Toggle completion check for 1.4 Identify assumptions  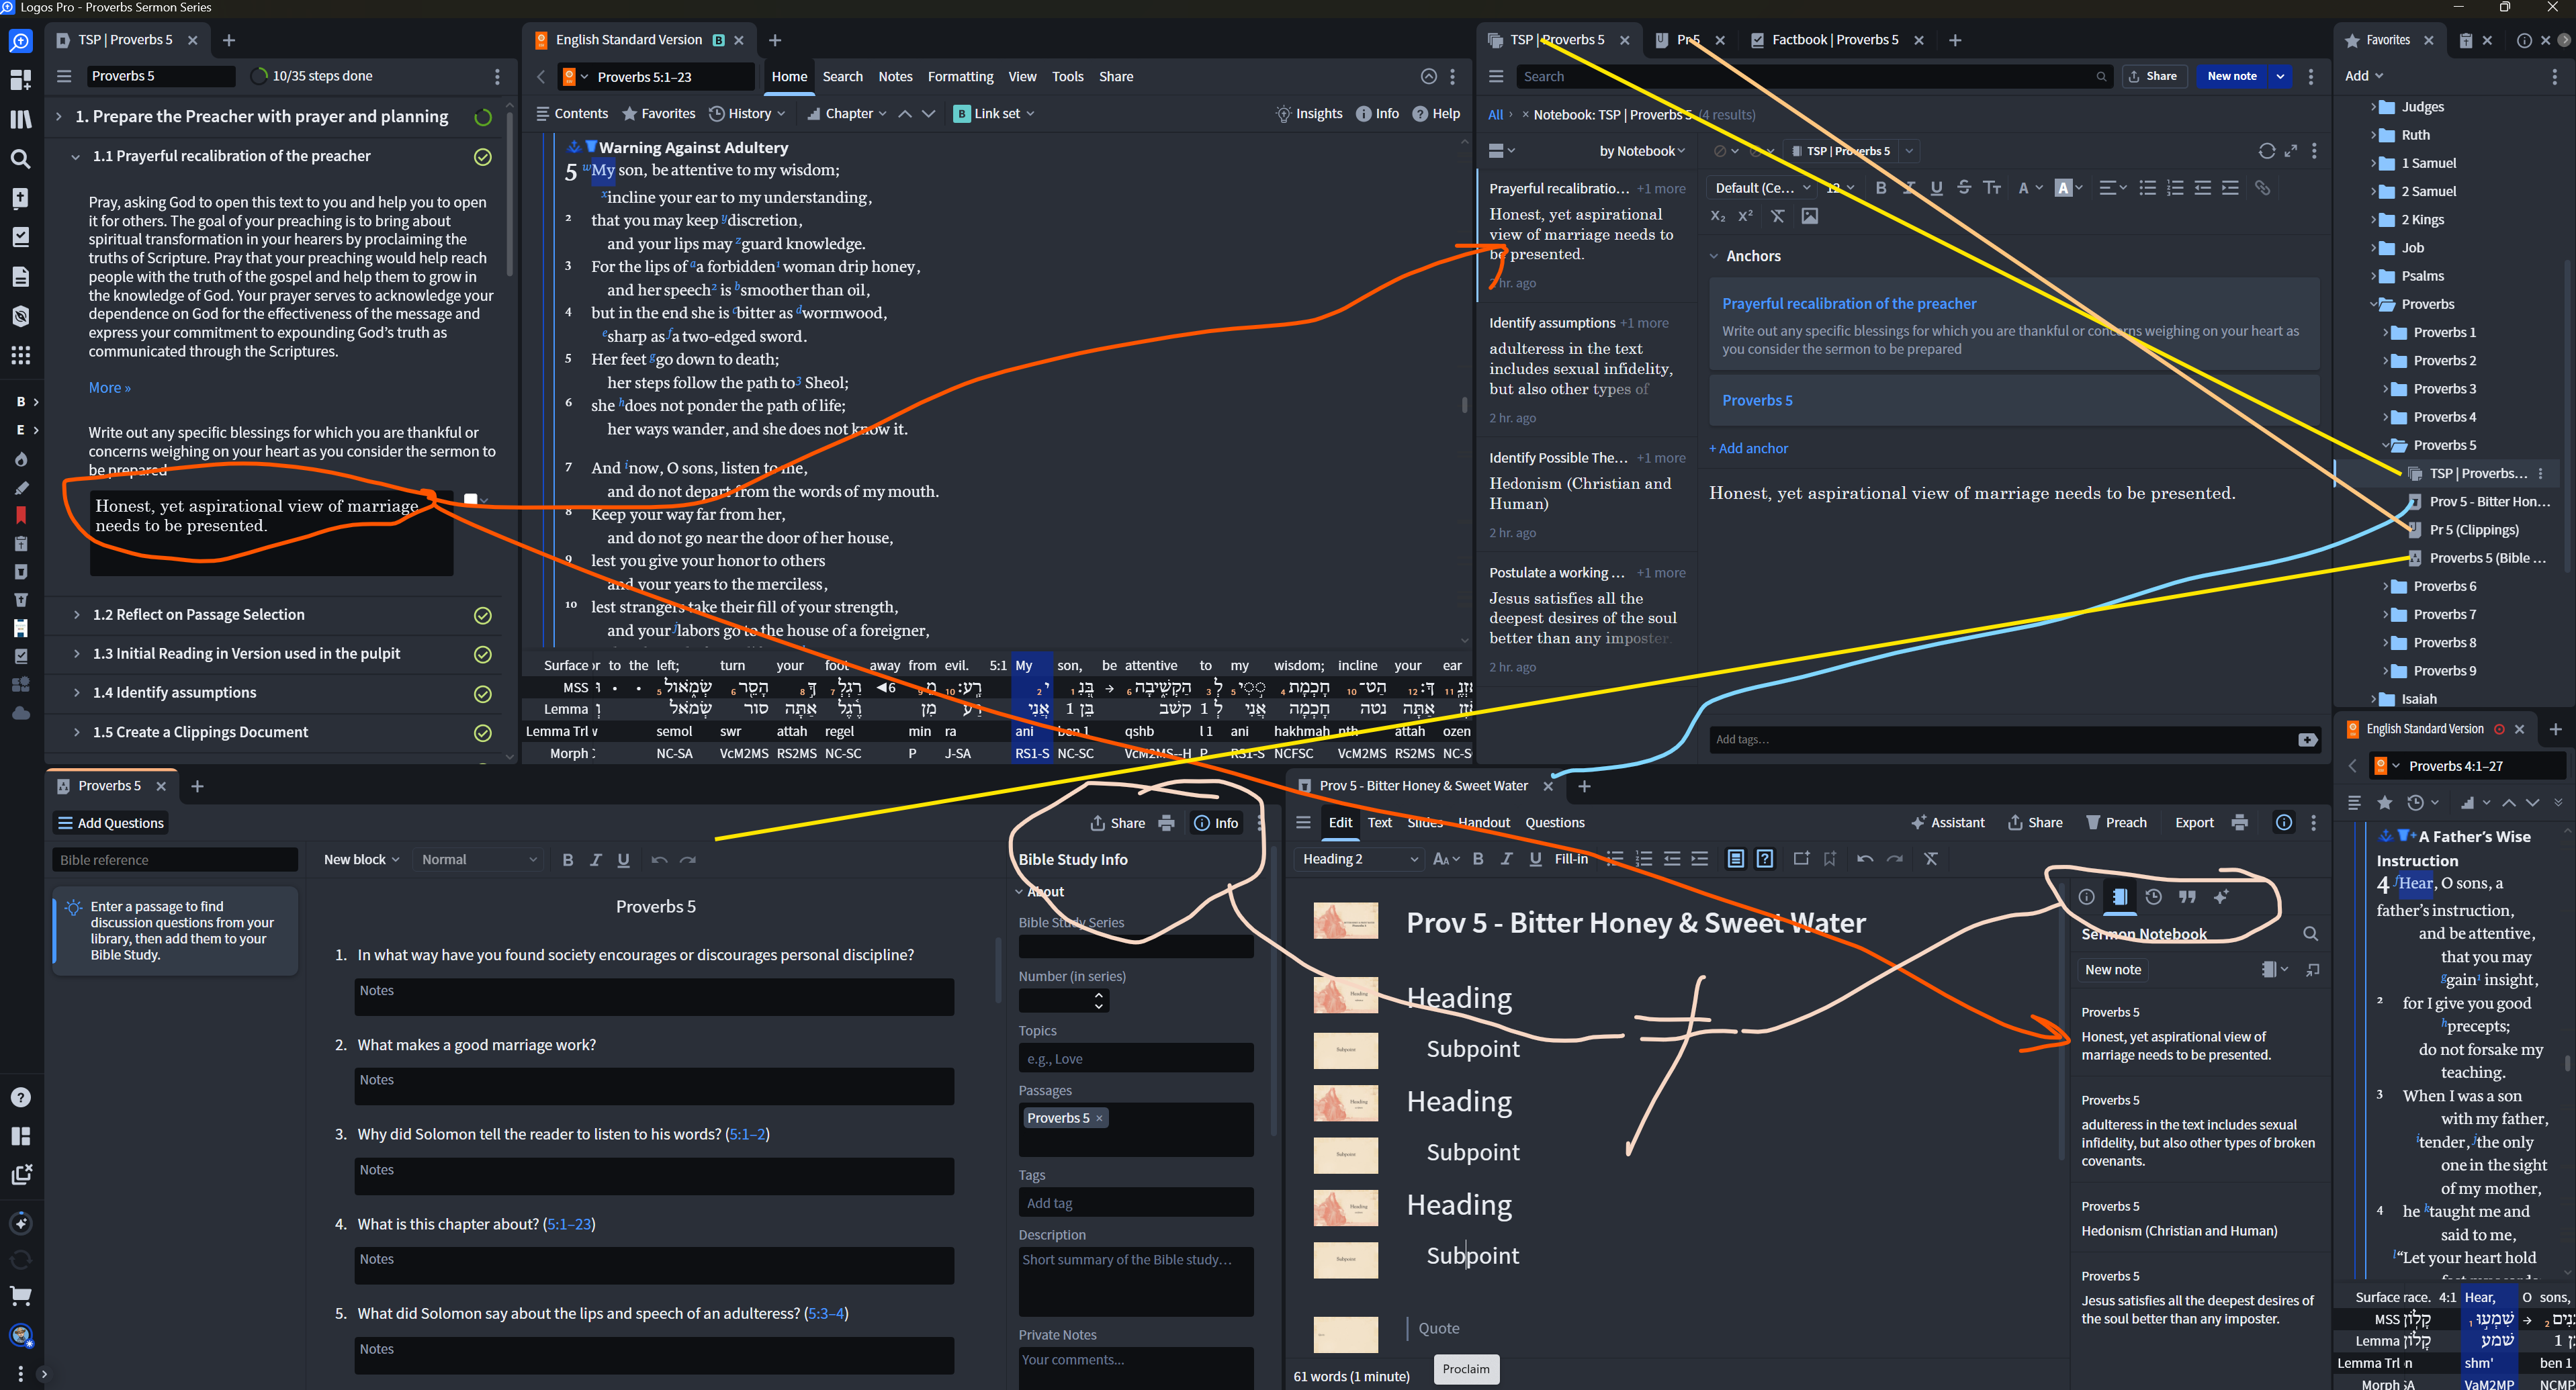tap(482, 693)
